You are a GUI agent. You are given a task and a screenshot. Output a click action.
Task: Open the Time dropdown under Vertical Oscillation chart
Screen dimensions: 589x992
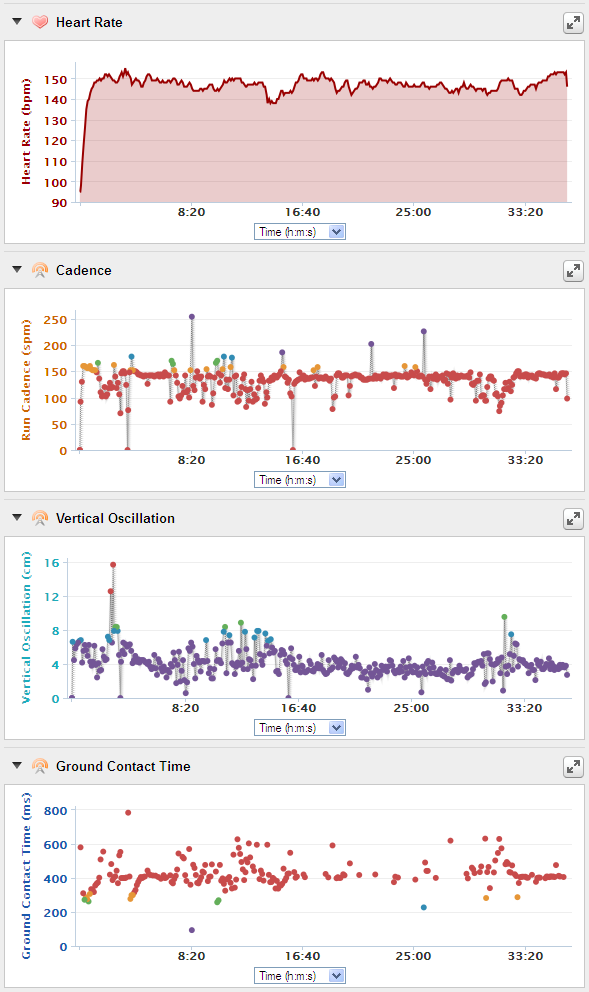pyautogui.click(x=300, y=728)
